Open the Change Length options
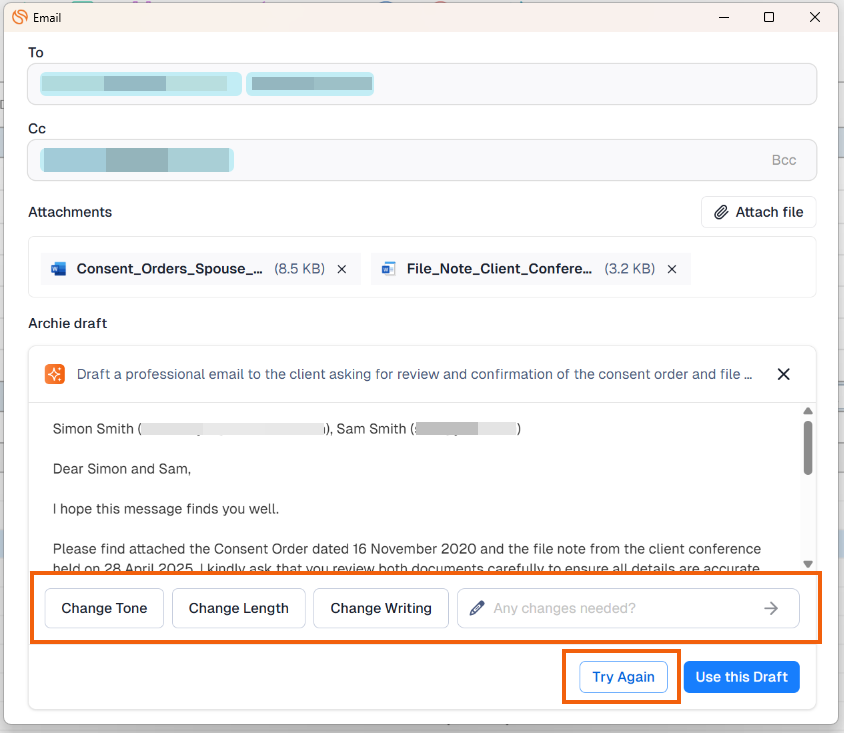 [238, 608]
